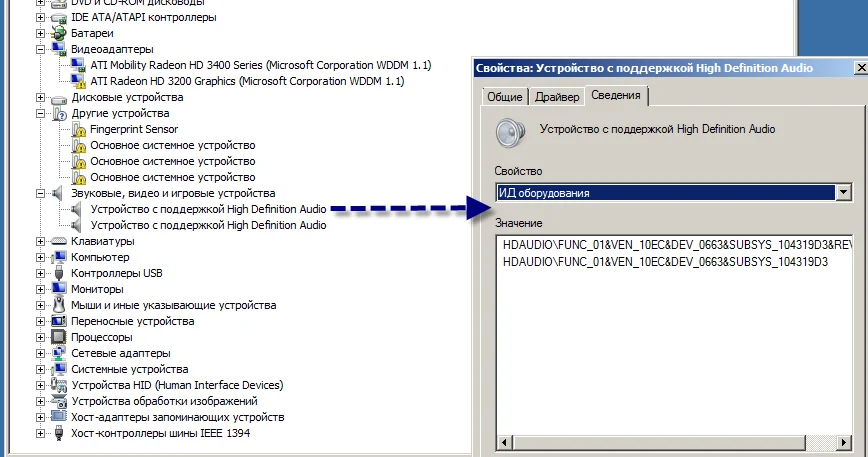Click the large speaker icon in the properties dialog
Image resolution: width=868 pixels, height=457 pixels.
tap(510, 133)
